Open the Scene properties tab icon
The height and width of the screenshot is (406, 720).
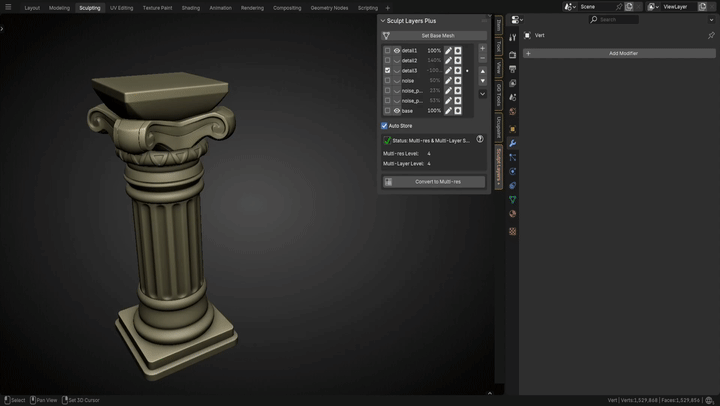[512, 97]
